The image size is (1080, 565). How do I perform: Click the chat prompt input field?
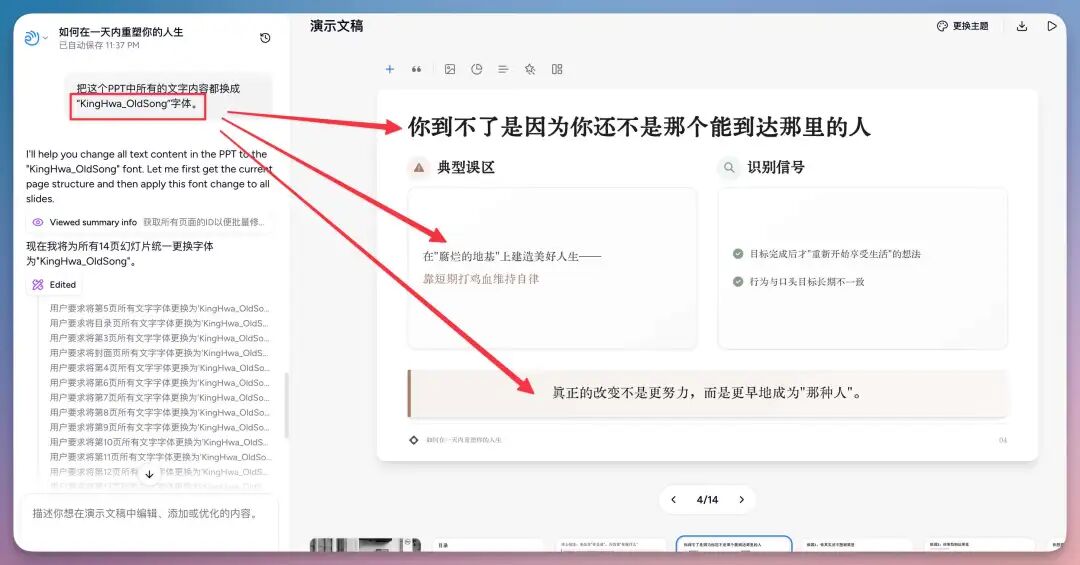click(x=150, y=522)
